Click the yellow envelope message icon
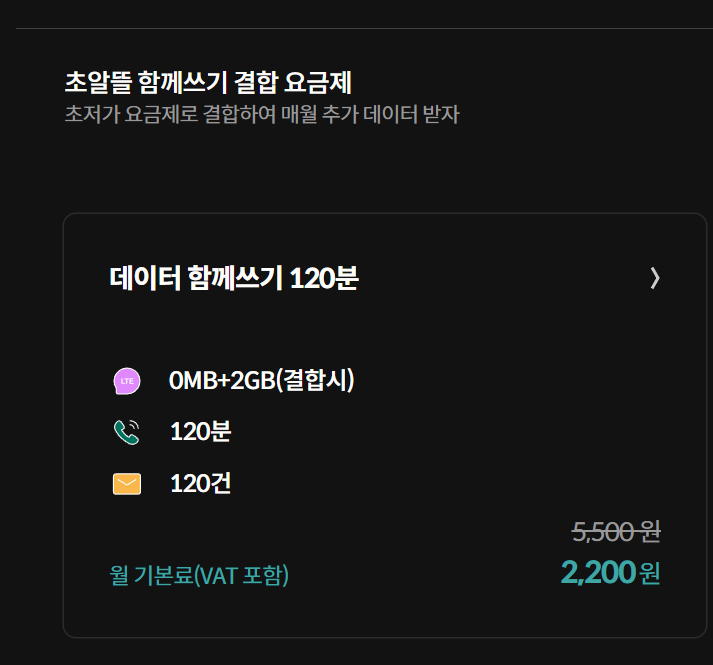Image resolution: width=713 pixels, height=665 pixels. (127, 484)
